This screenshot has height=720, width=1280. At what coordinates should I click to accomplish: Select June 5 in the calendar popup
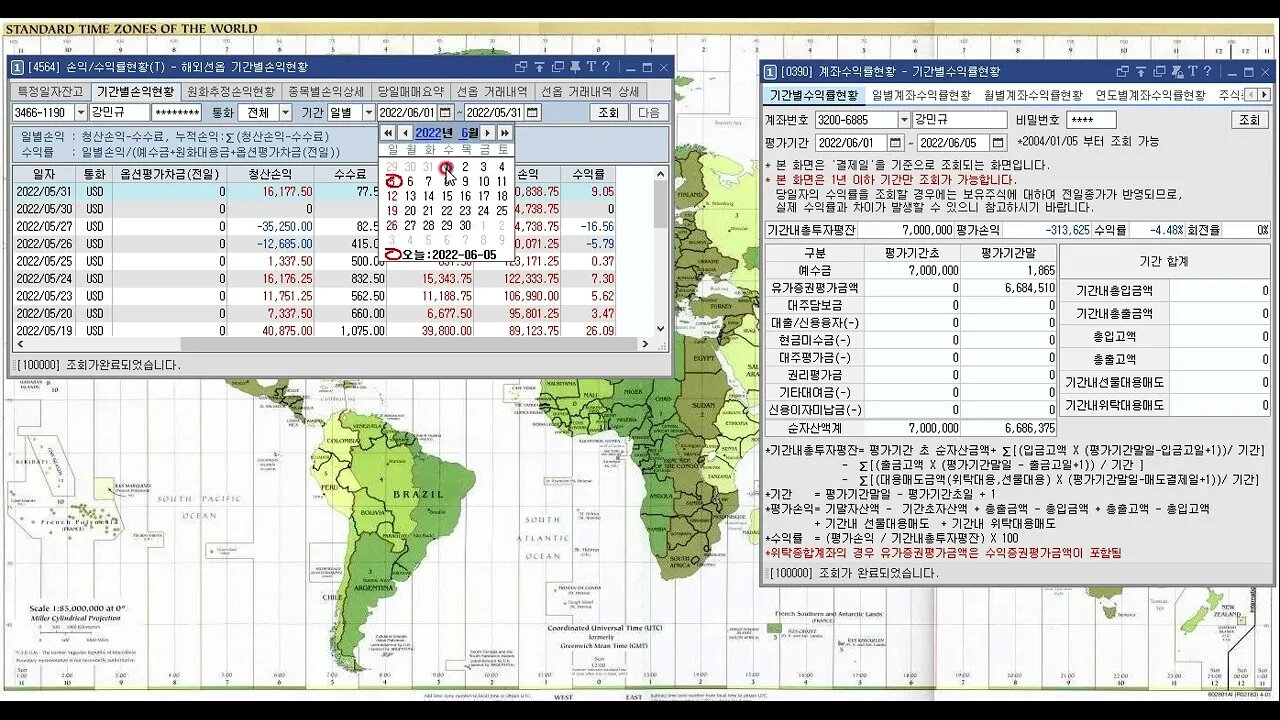click(x=393, y=181)
